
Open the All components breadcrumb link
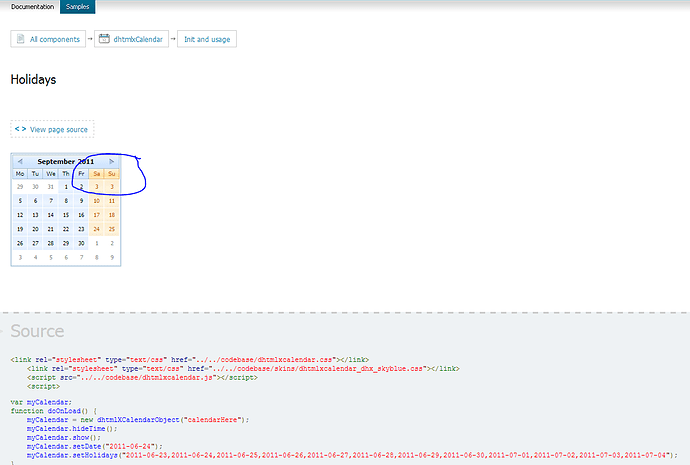coord(48,39)
